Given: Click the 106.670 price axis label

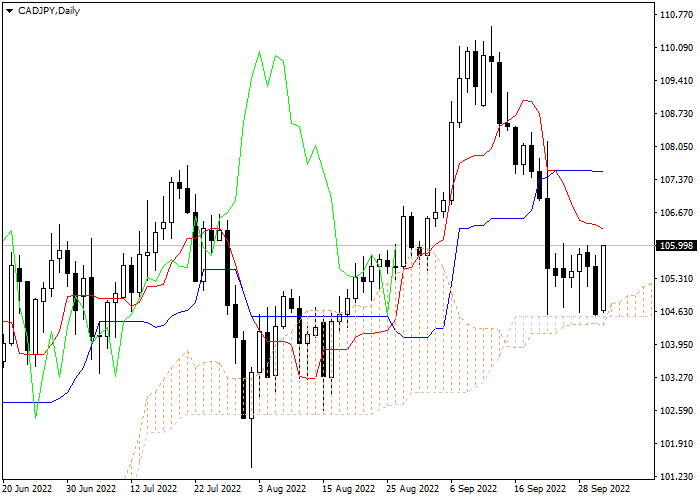Looking at the screenshot, I should [x=678, y=213].
